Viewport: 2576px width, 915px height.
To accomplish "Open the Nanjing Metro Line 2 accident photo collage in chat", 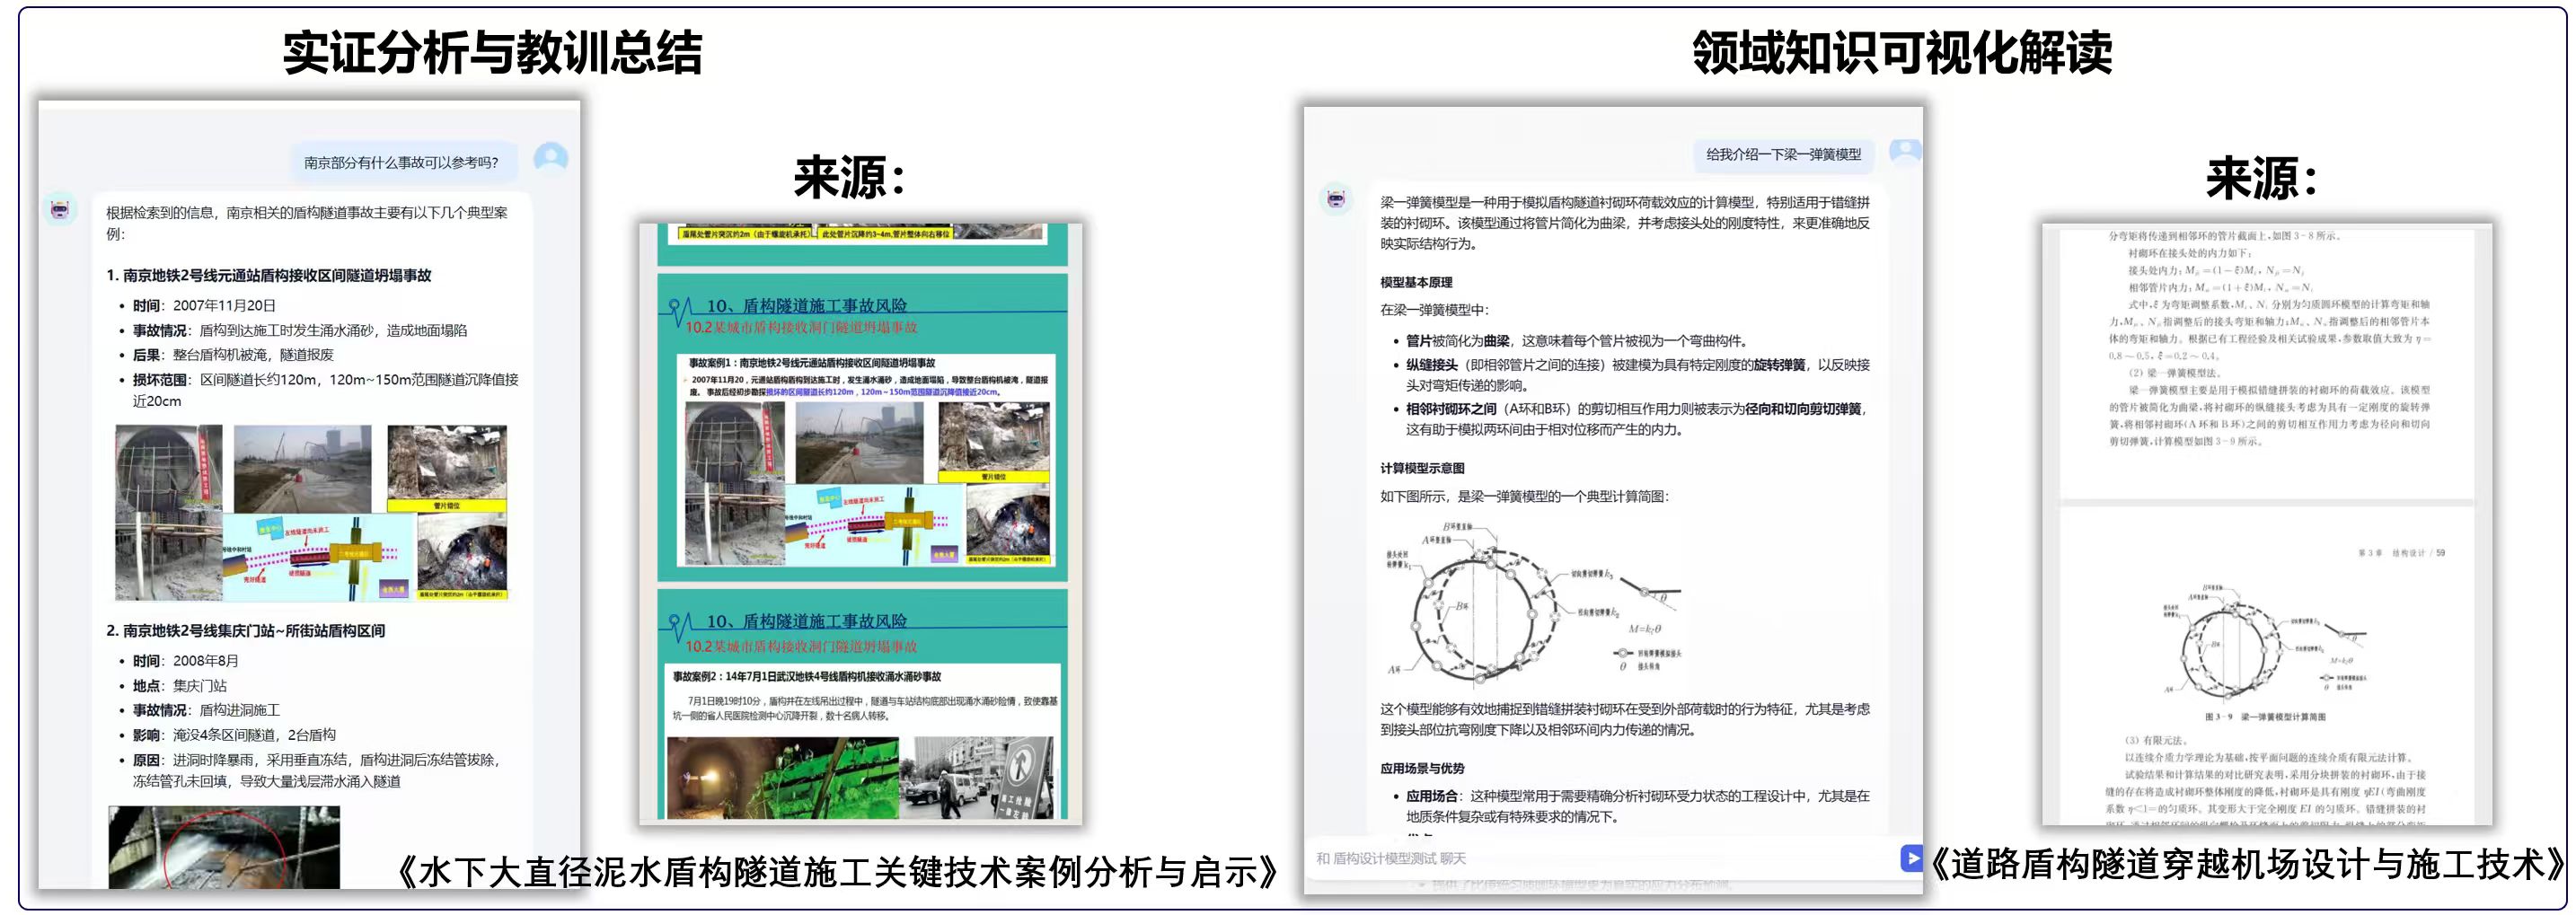I will point(311,512).
